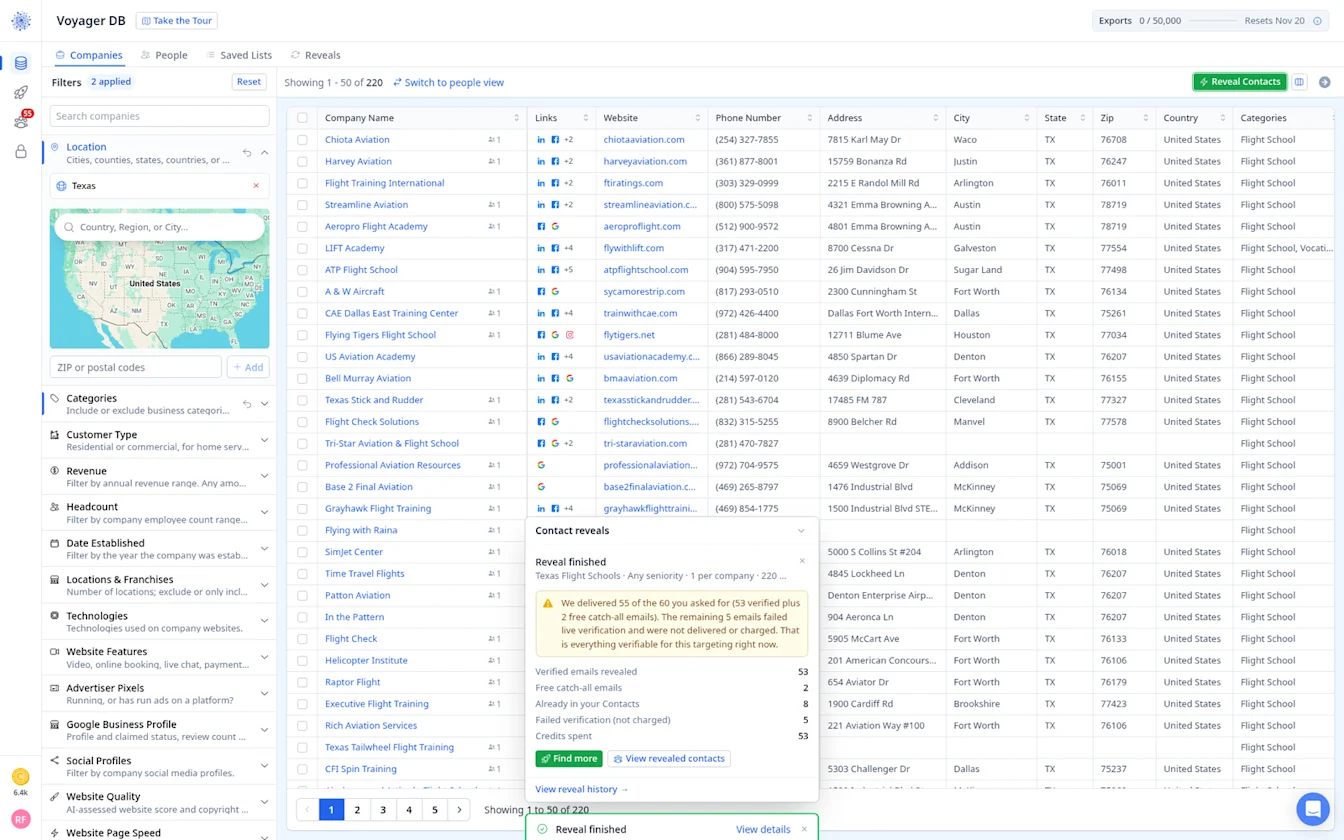The height and width of the screenshot is (840, 1344).
Task: Click the Voyager DB logo icon
Action: [x=21, y=21]
